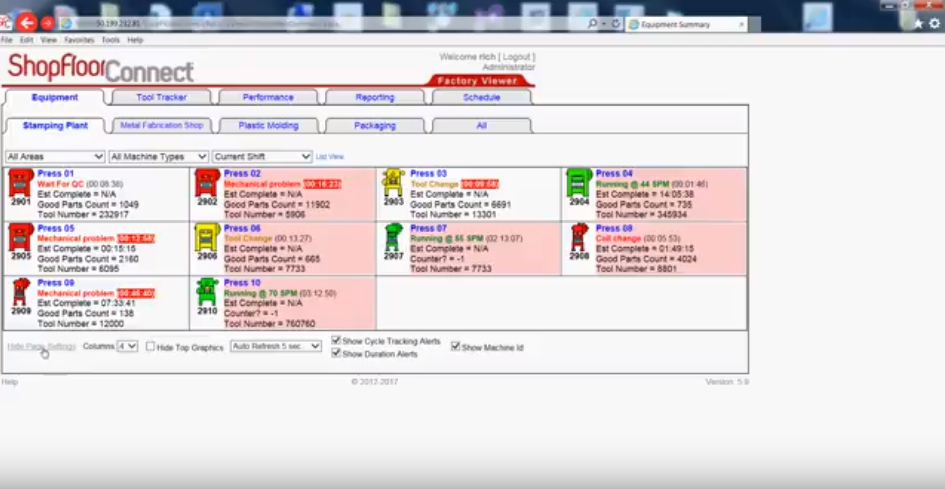Enable the Hide Top Graphics checkbox
The image size is (945, 489).
coord(150,347)
